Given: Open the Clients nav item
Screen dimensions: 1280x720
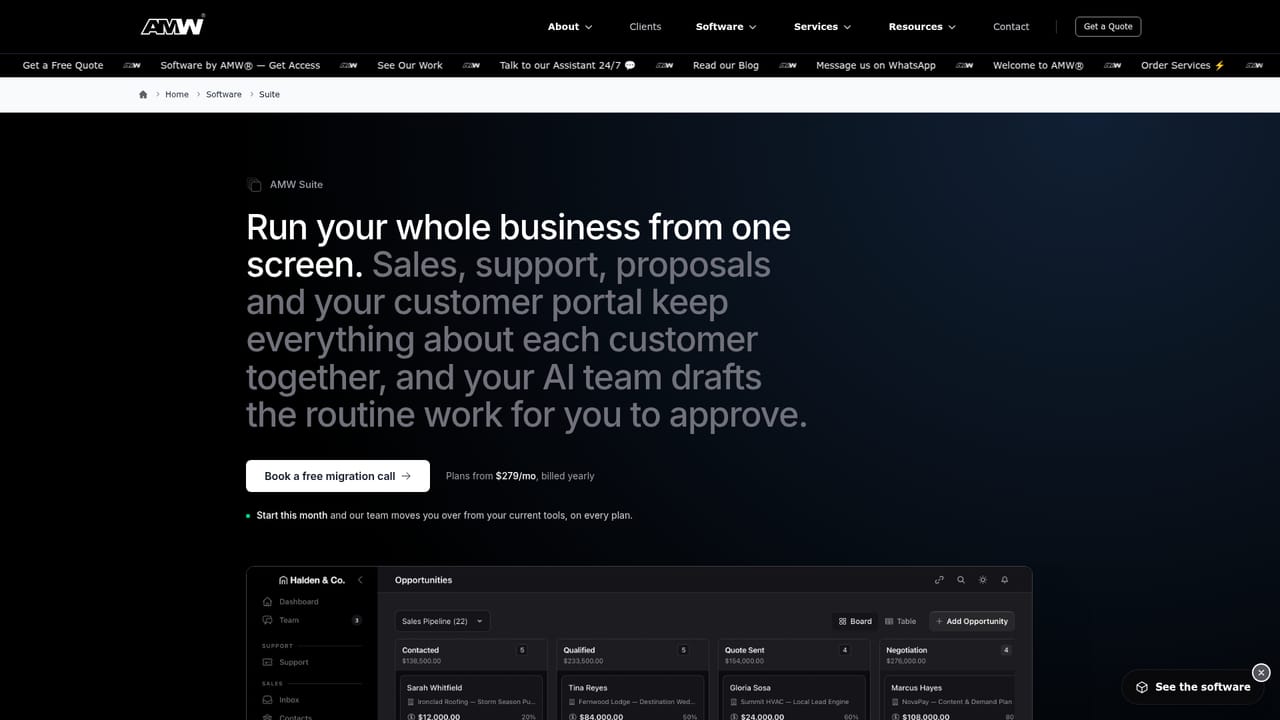Looking at the screenshot, I should point(645,26).
